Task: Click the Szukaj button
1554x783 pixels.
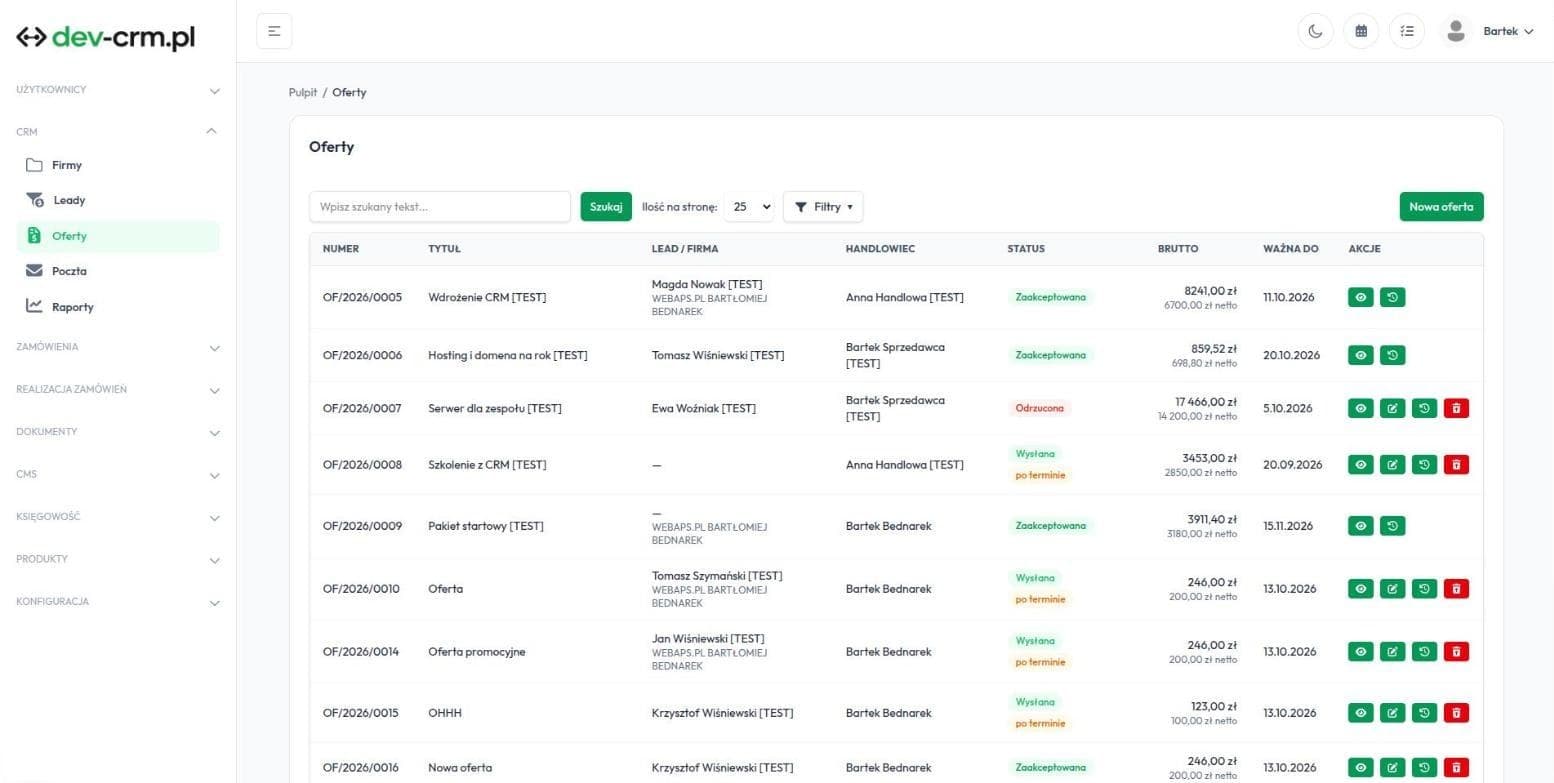Action: tap(606, 207)
